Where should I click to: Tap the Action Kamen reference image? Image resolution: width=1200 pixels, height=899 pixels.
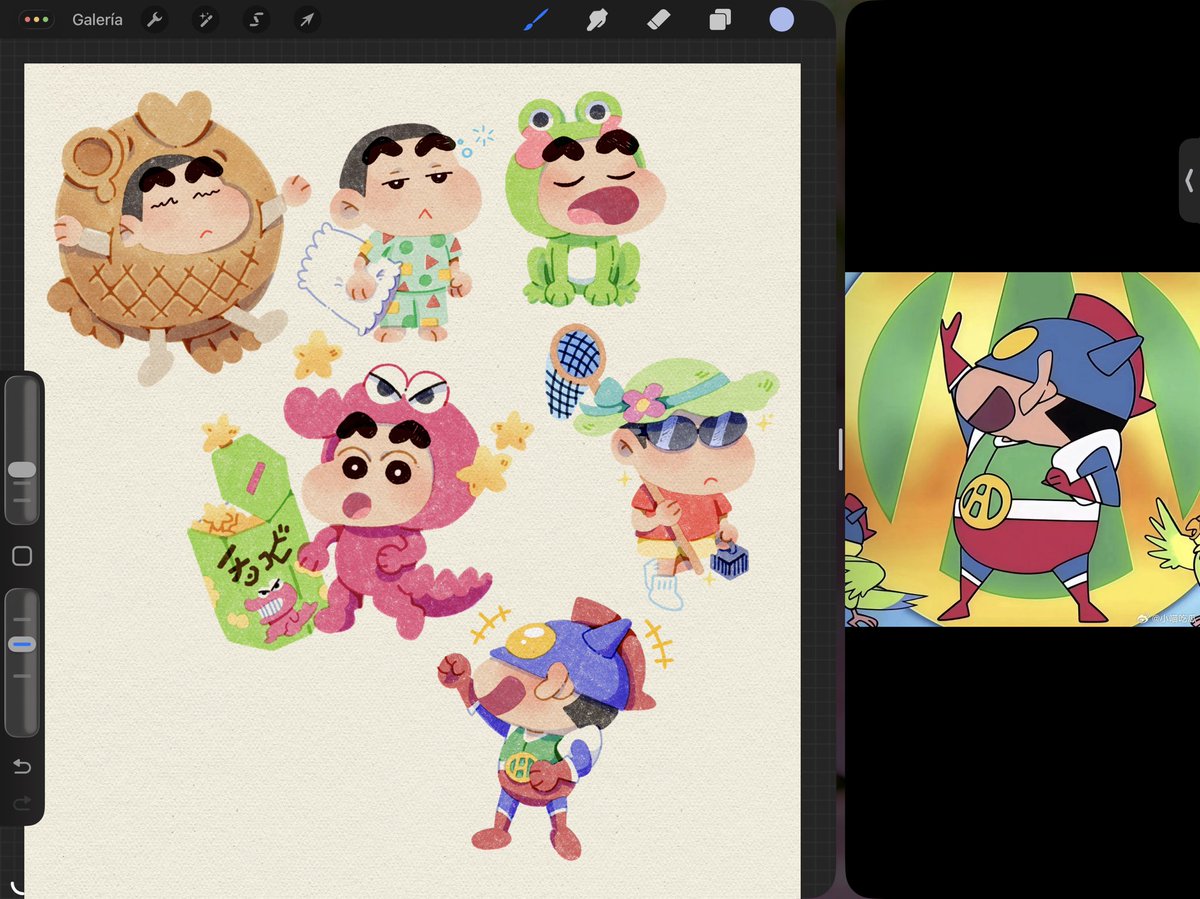(x=1022, y=449)
